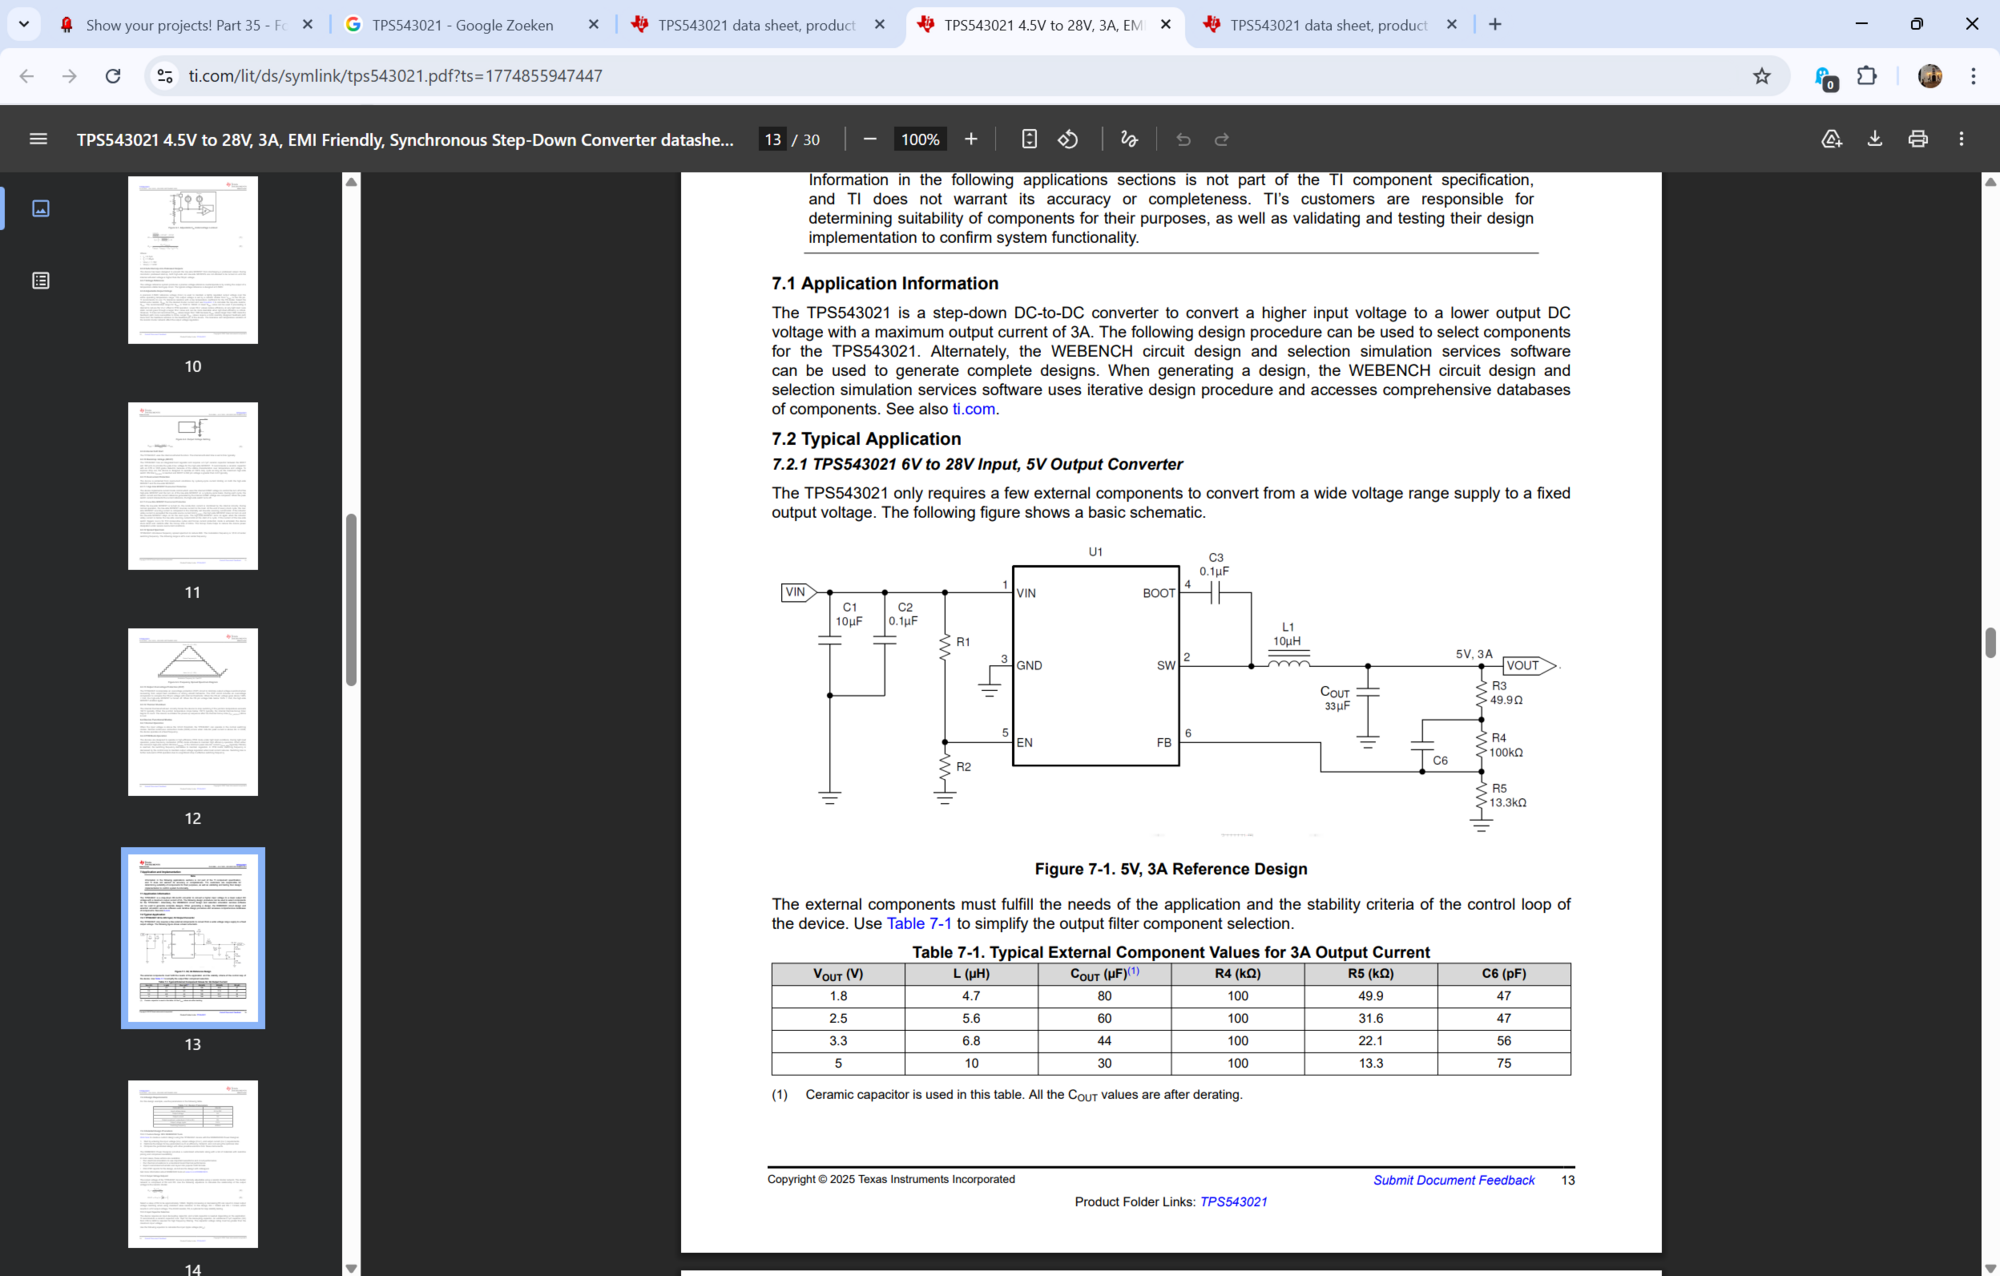Viewport: 2000px width, 1276px height.
Task: Go back to the previous page
Action: point(26,76)
